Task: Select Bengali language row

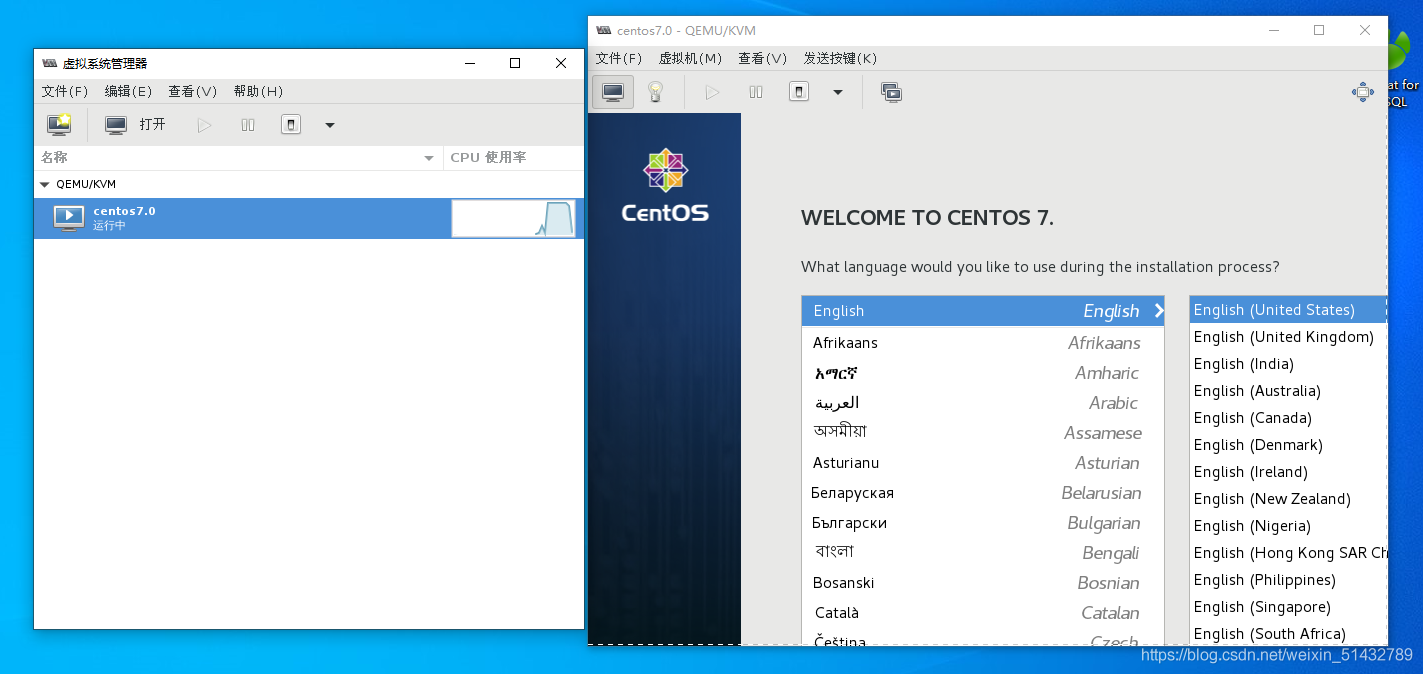Action: (983, 553)
